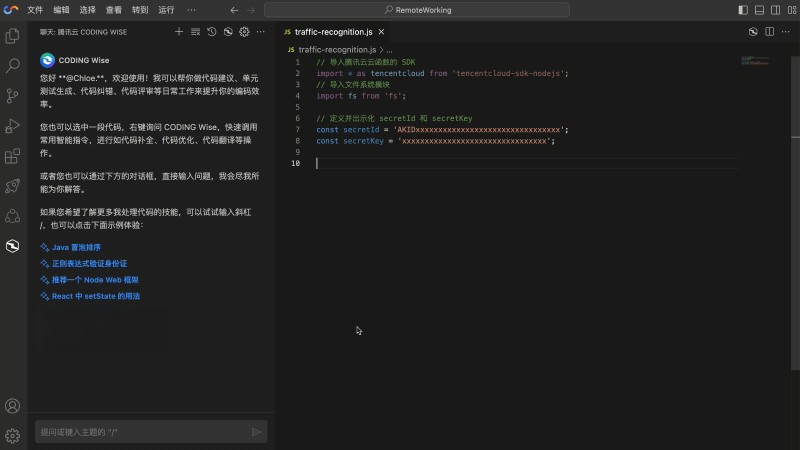Click the 聊天: 腾讯云 CODING WISE panel title
The width and height of the screenshot is (800, 450).
click(x=83, y=32)
